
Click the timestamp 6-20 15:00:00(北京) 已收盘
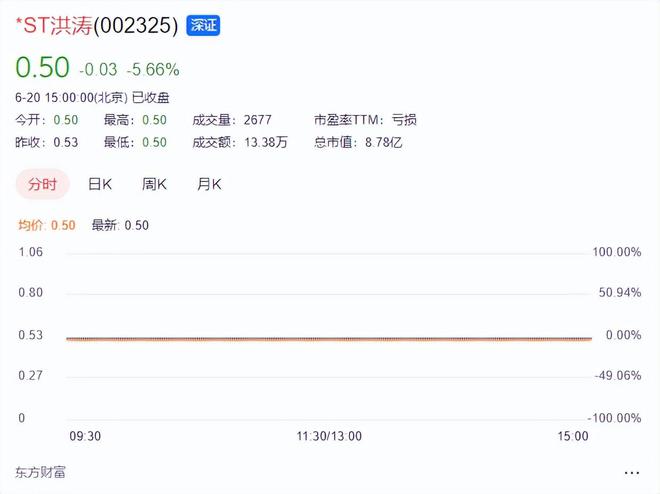click(92, 98)
